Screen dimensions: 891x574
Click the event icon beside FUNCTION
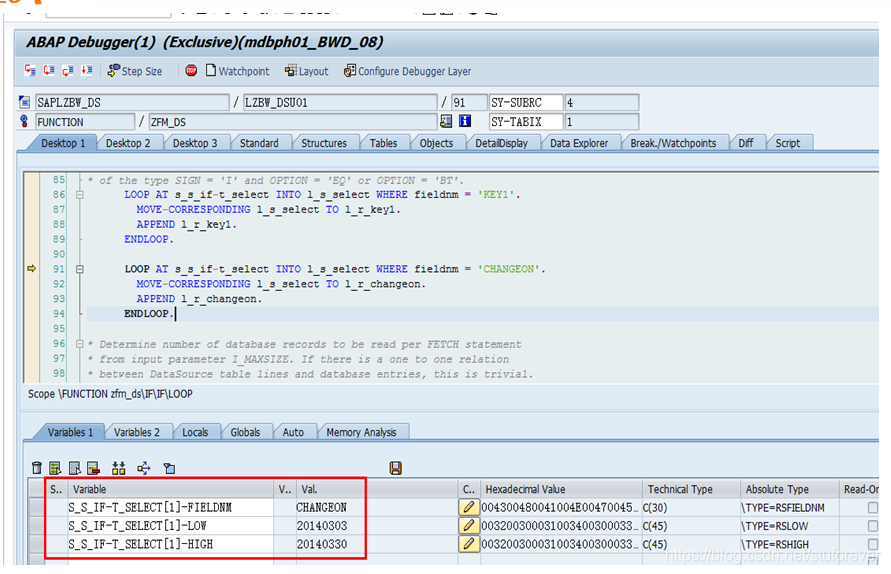tap(24, 121)
